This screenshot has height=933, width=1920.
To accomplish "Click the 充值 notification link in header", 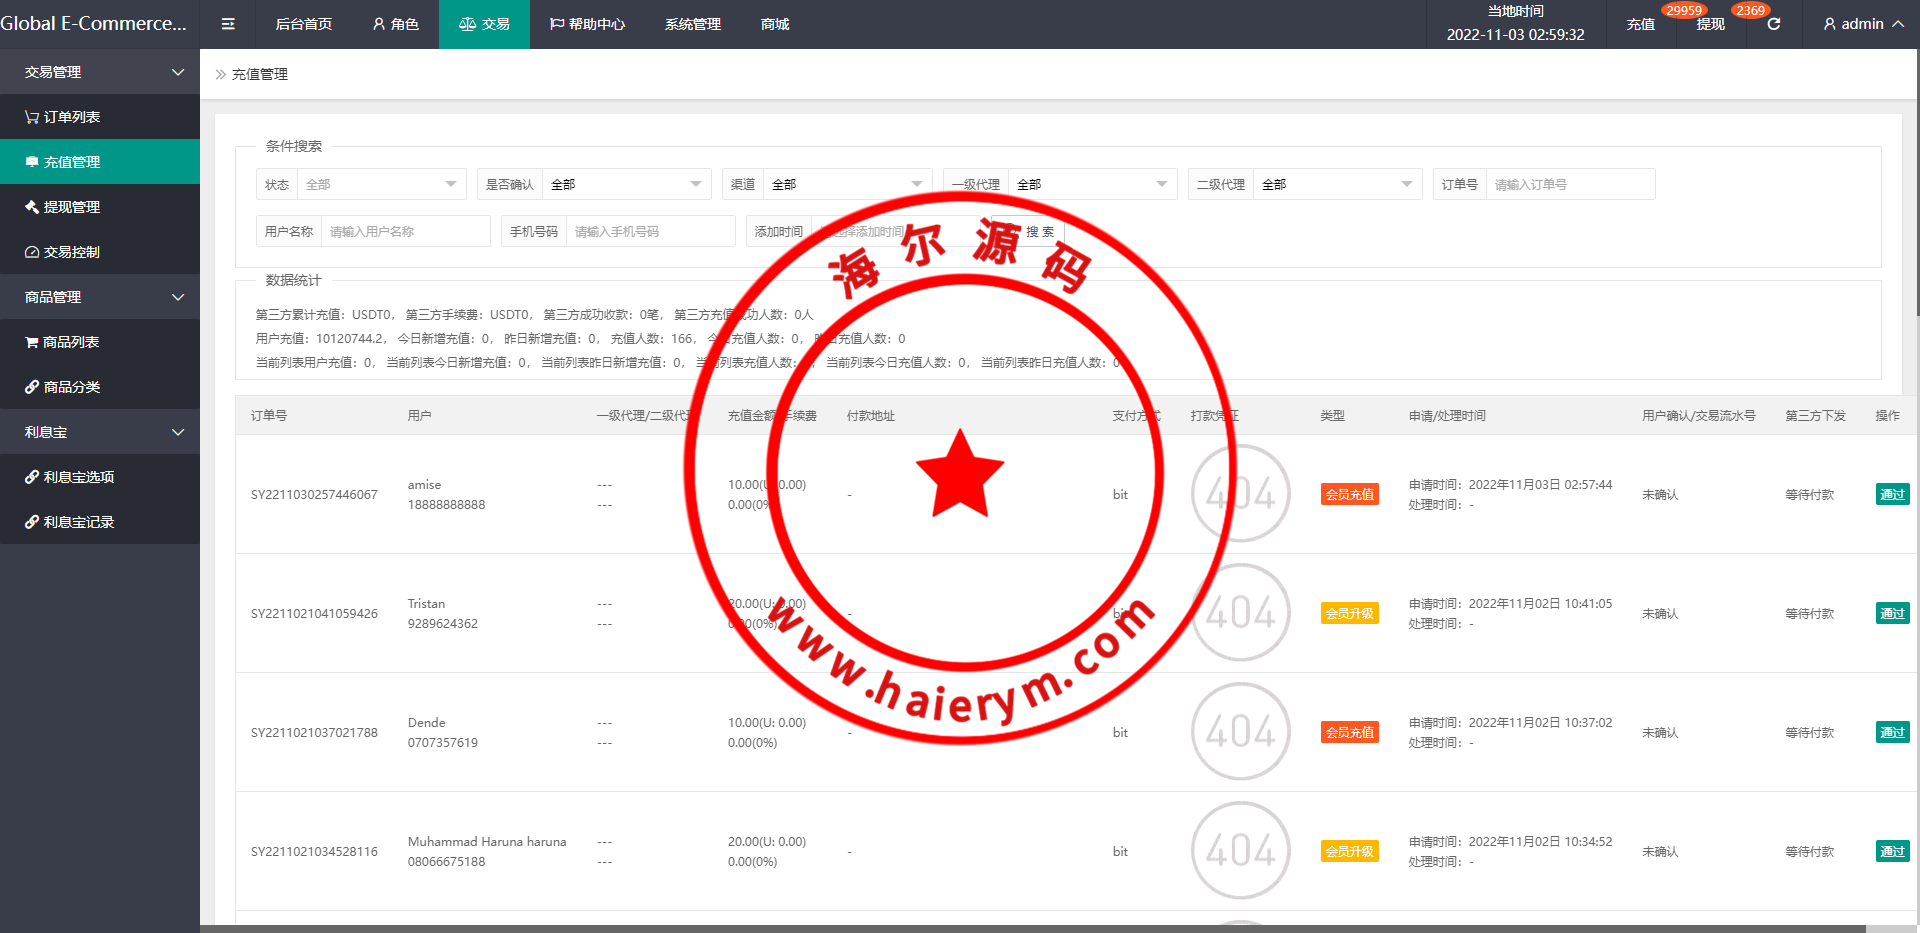I will click(x=1640, y=24).
